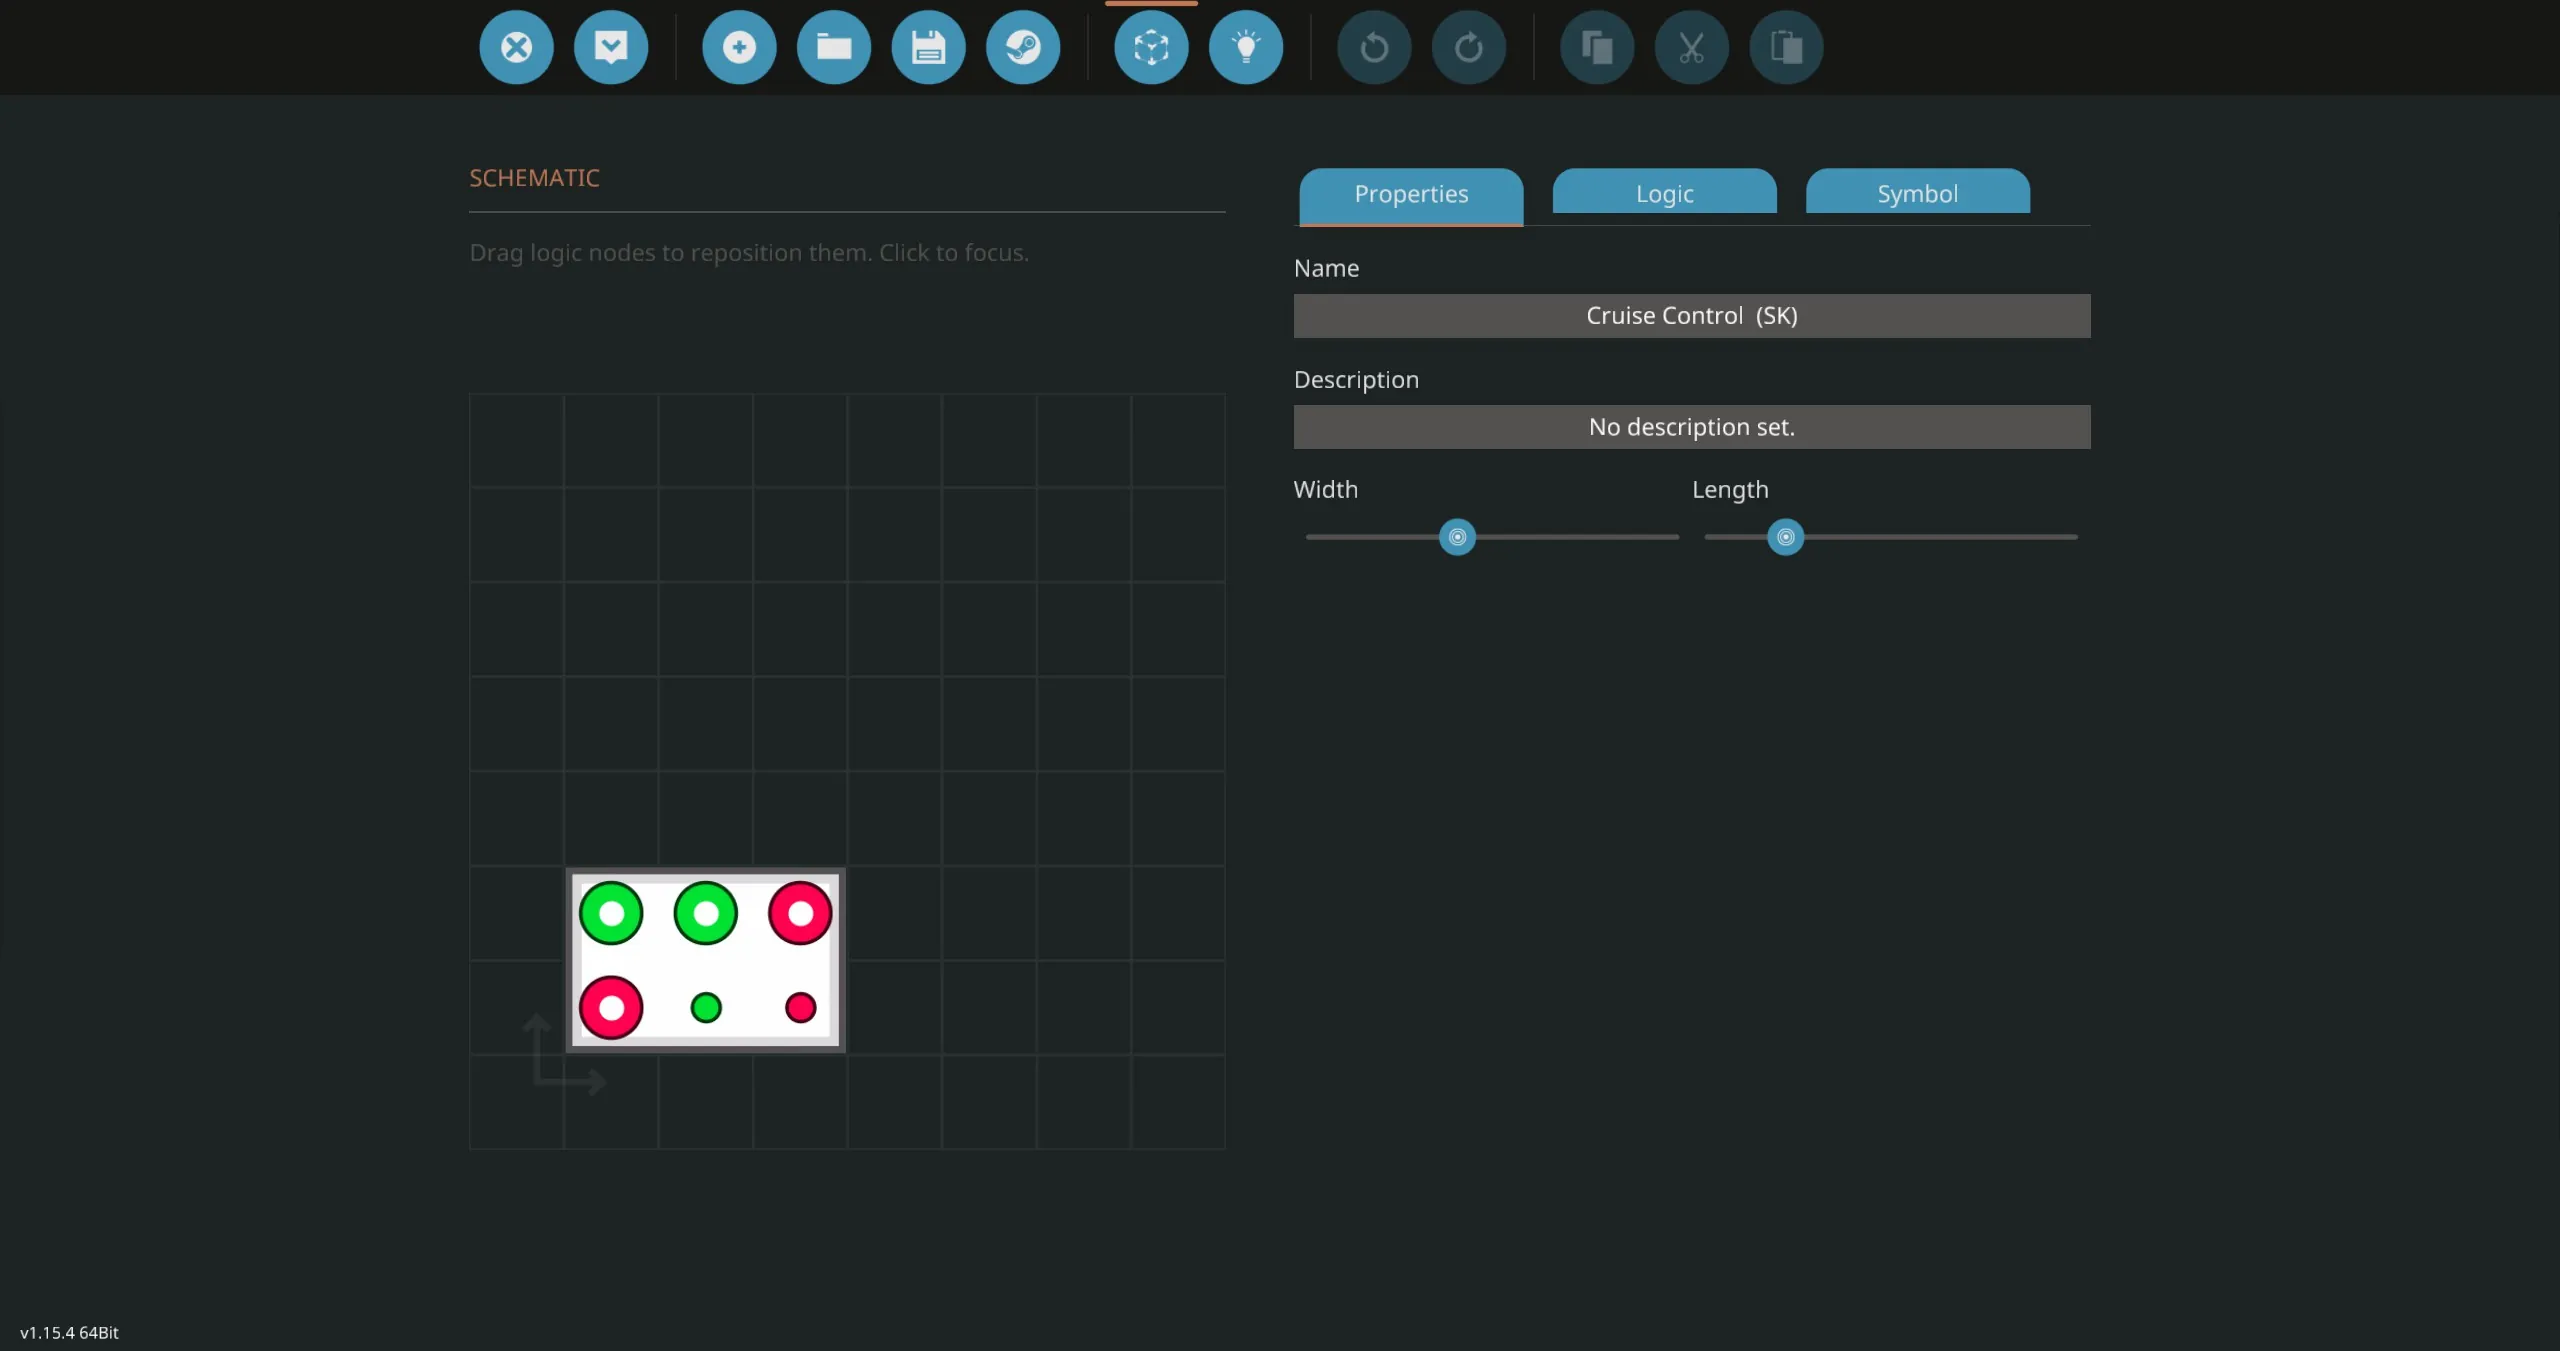Screen dimensions: 2560x1351
Task: Select the schematic cube view icon
Action: pos(1151,47)
